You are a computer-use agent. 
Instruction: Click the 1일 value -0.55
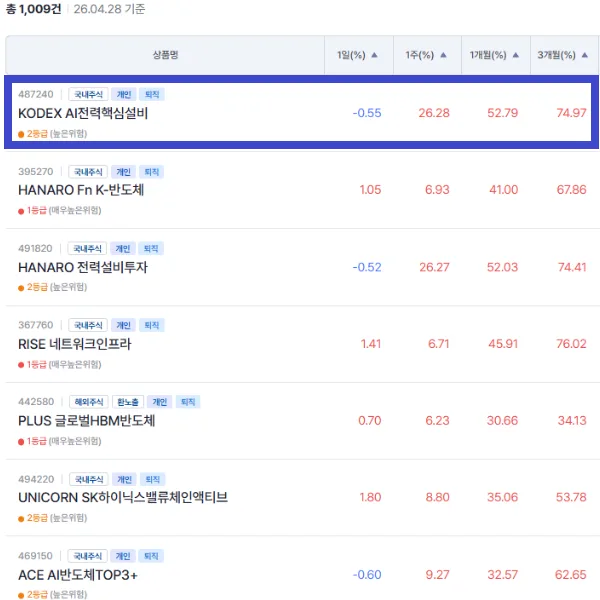coord(367,113)
